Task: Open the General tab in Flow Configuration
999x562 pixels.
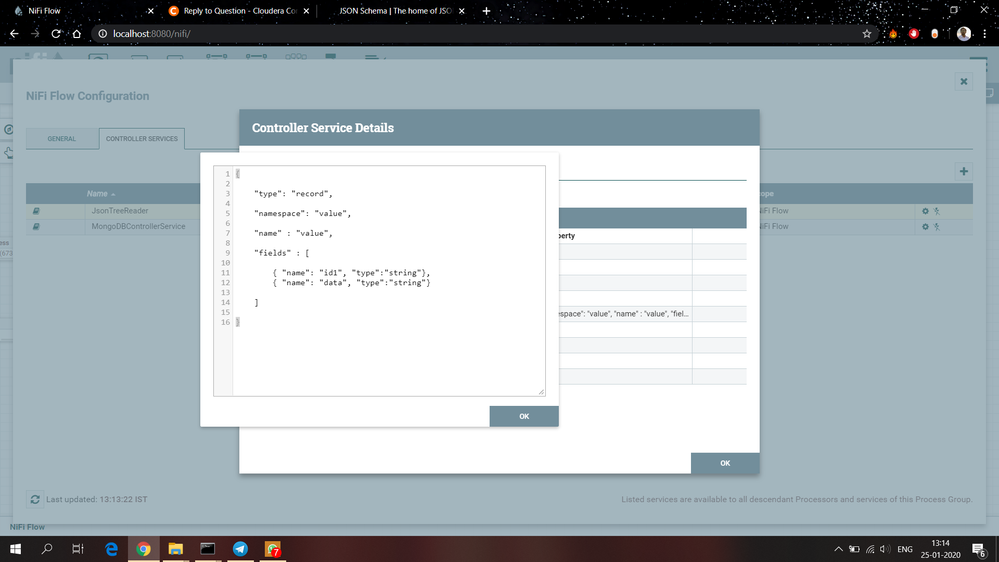Action: click(62, 139)
